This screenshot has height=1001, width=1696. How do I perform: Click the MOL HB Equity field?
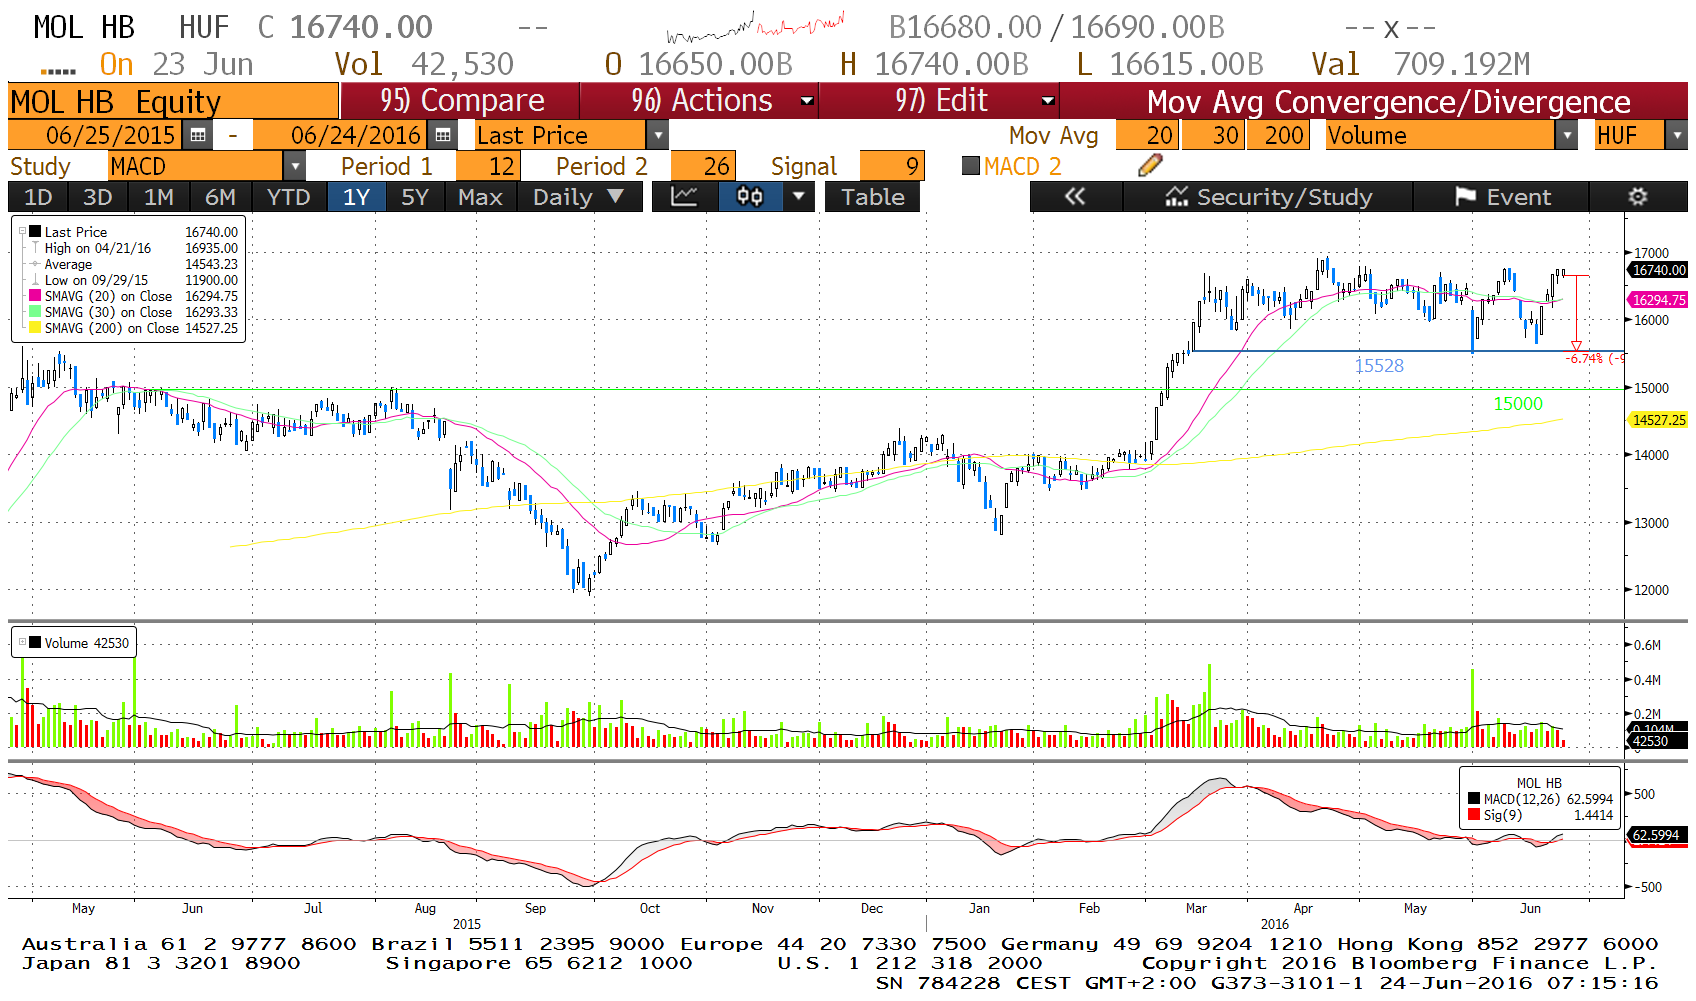(173, 101)
